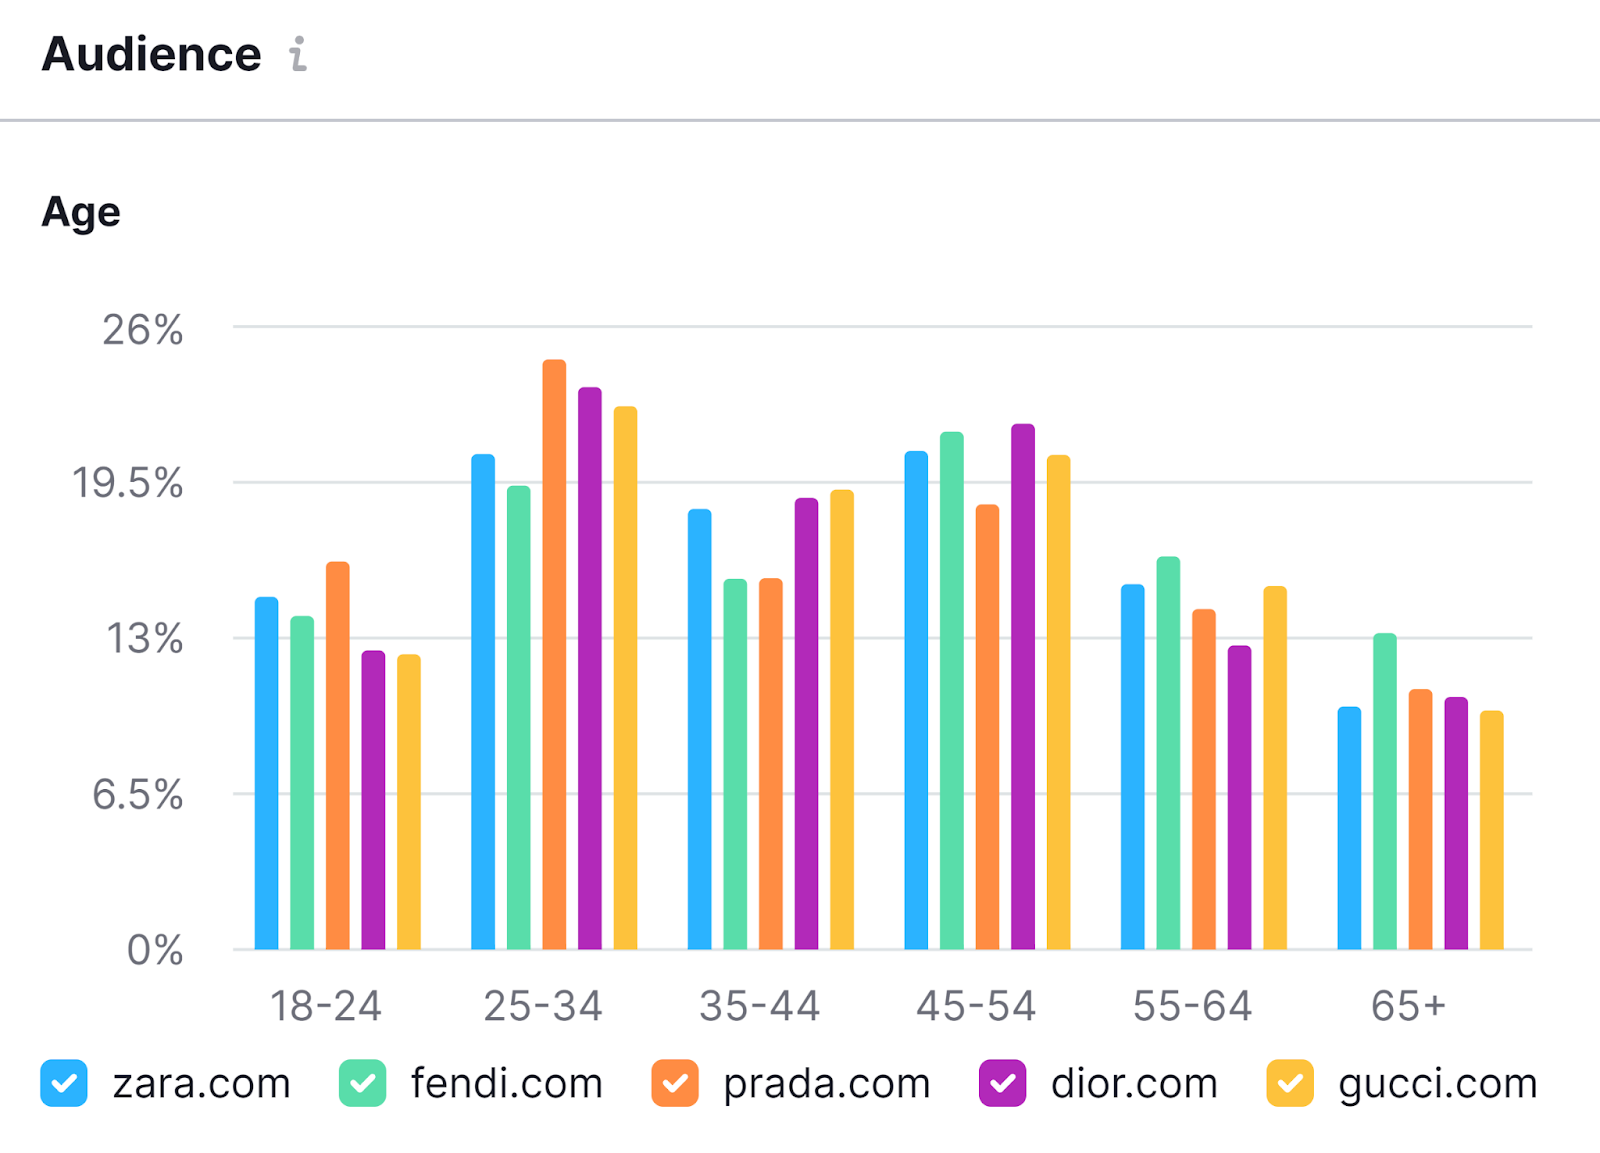Click the fendi.com legend label
Image resolution: width=1600 pixels, height=1153 pixels.
(x=506, y=1083)
